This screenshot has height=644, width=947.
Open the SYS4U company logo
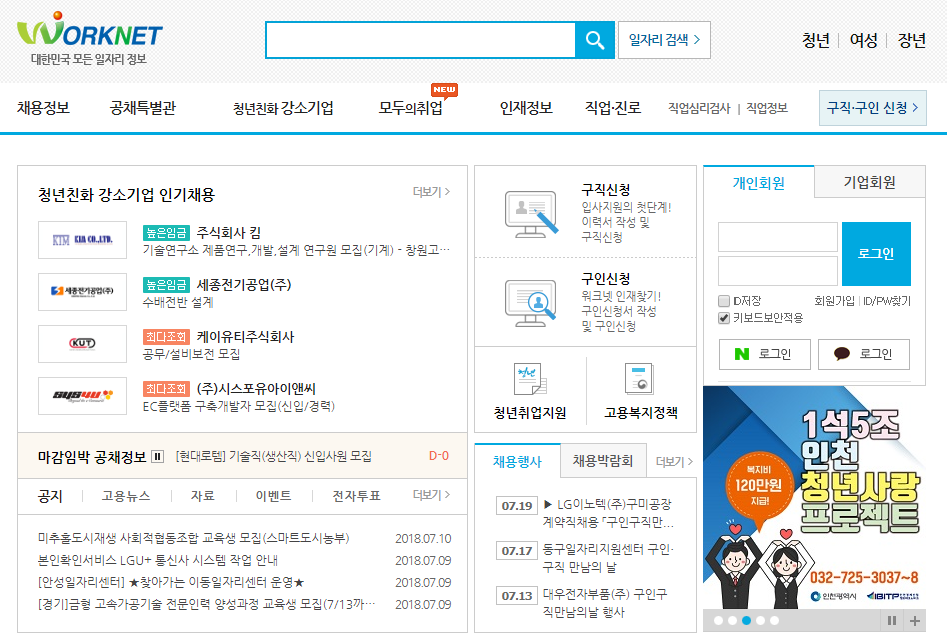[x=82, y=396]
